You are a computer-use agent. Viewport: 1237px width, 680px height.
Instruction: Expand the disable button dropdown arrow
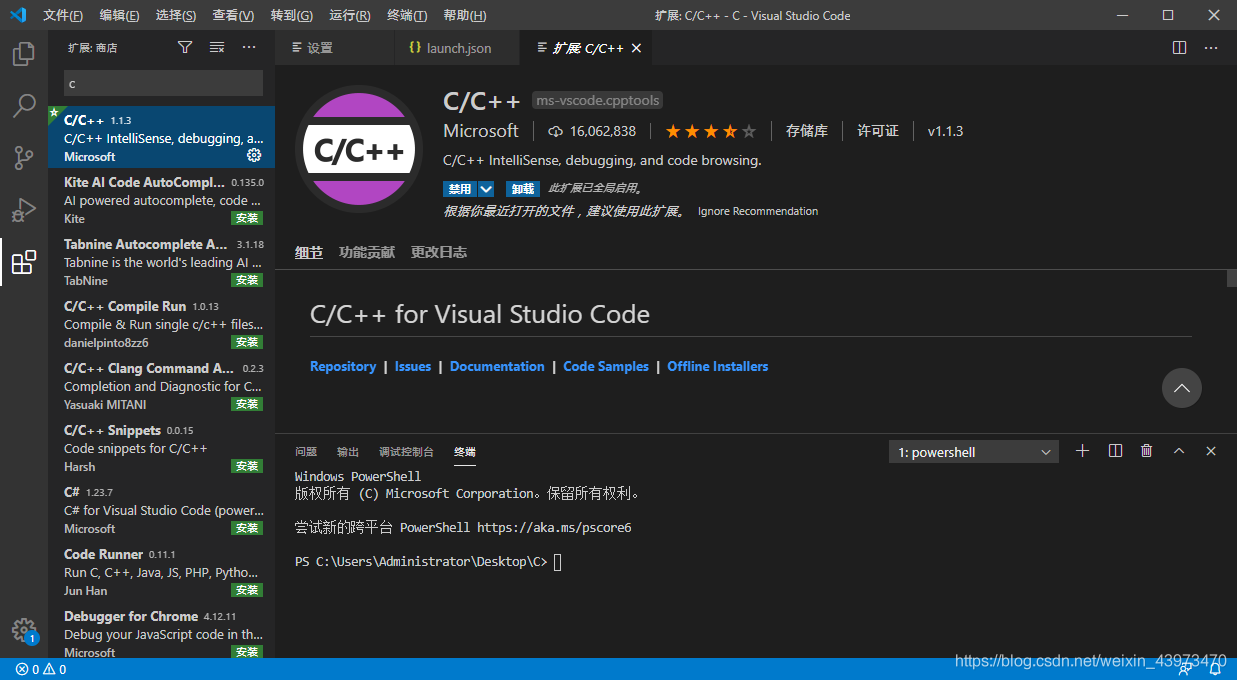pos(486,188)
